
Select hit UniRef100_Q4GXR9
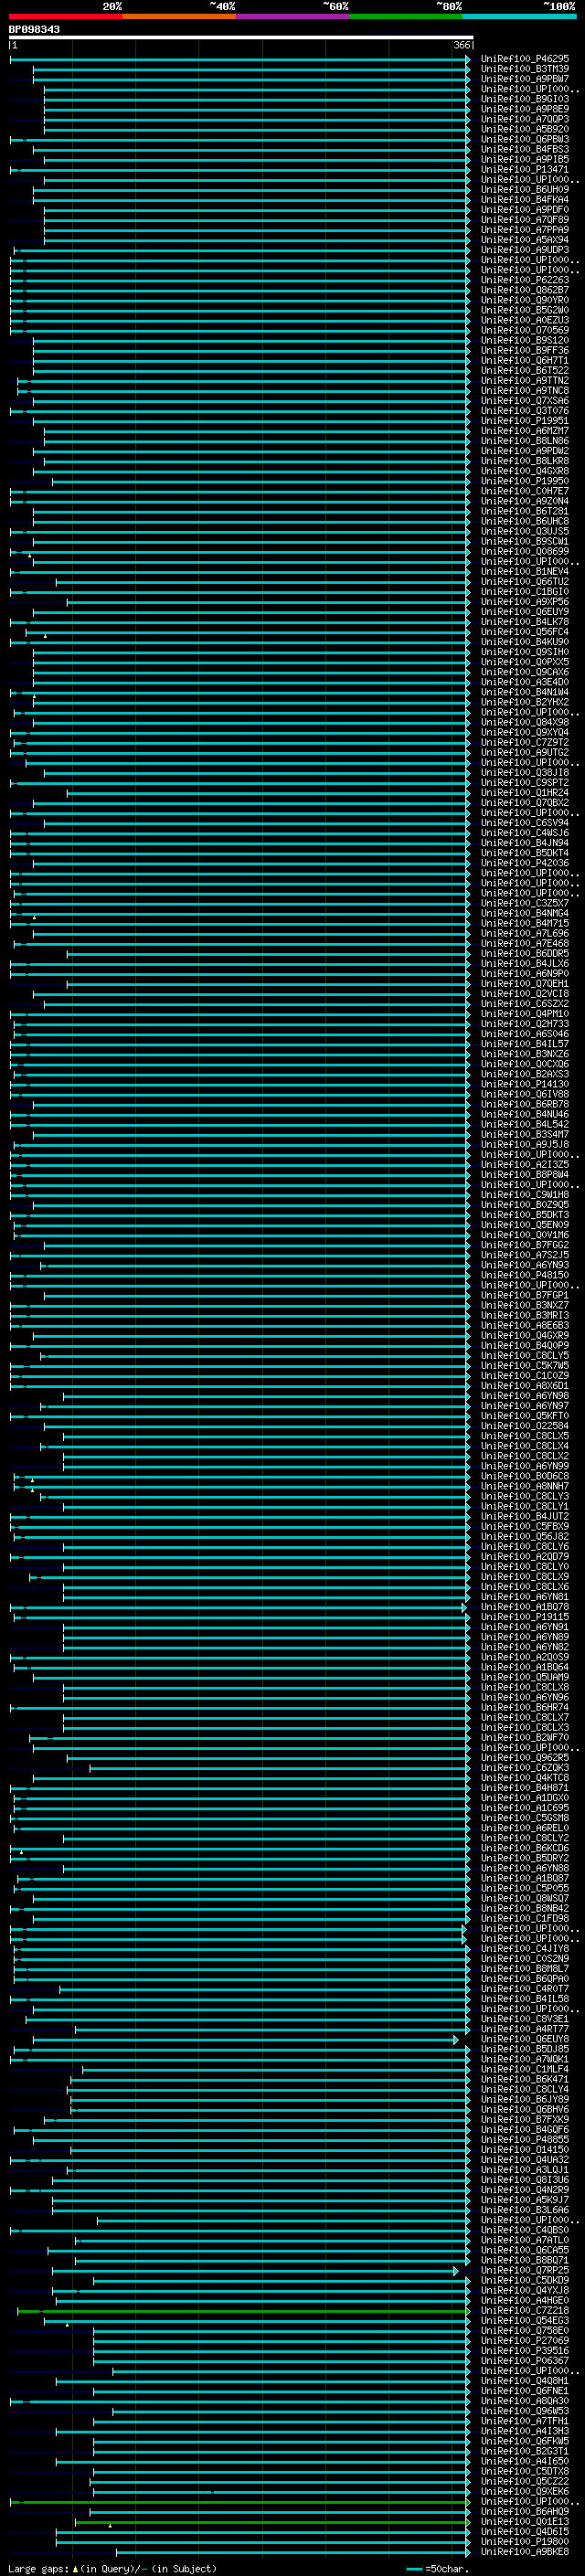tap(524, 1335)
